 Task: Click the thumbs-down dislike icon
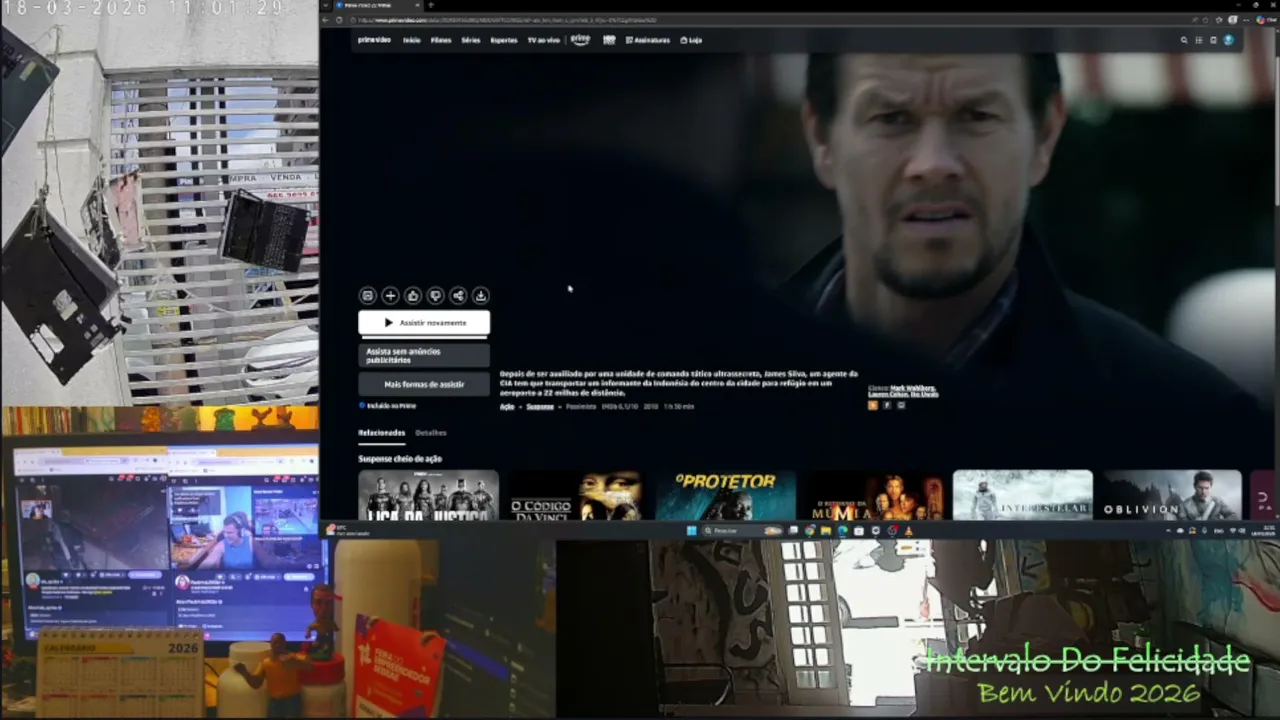coord(435,296)
